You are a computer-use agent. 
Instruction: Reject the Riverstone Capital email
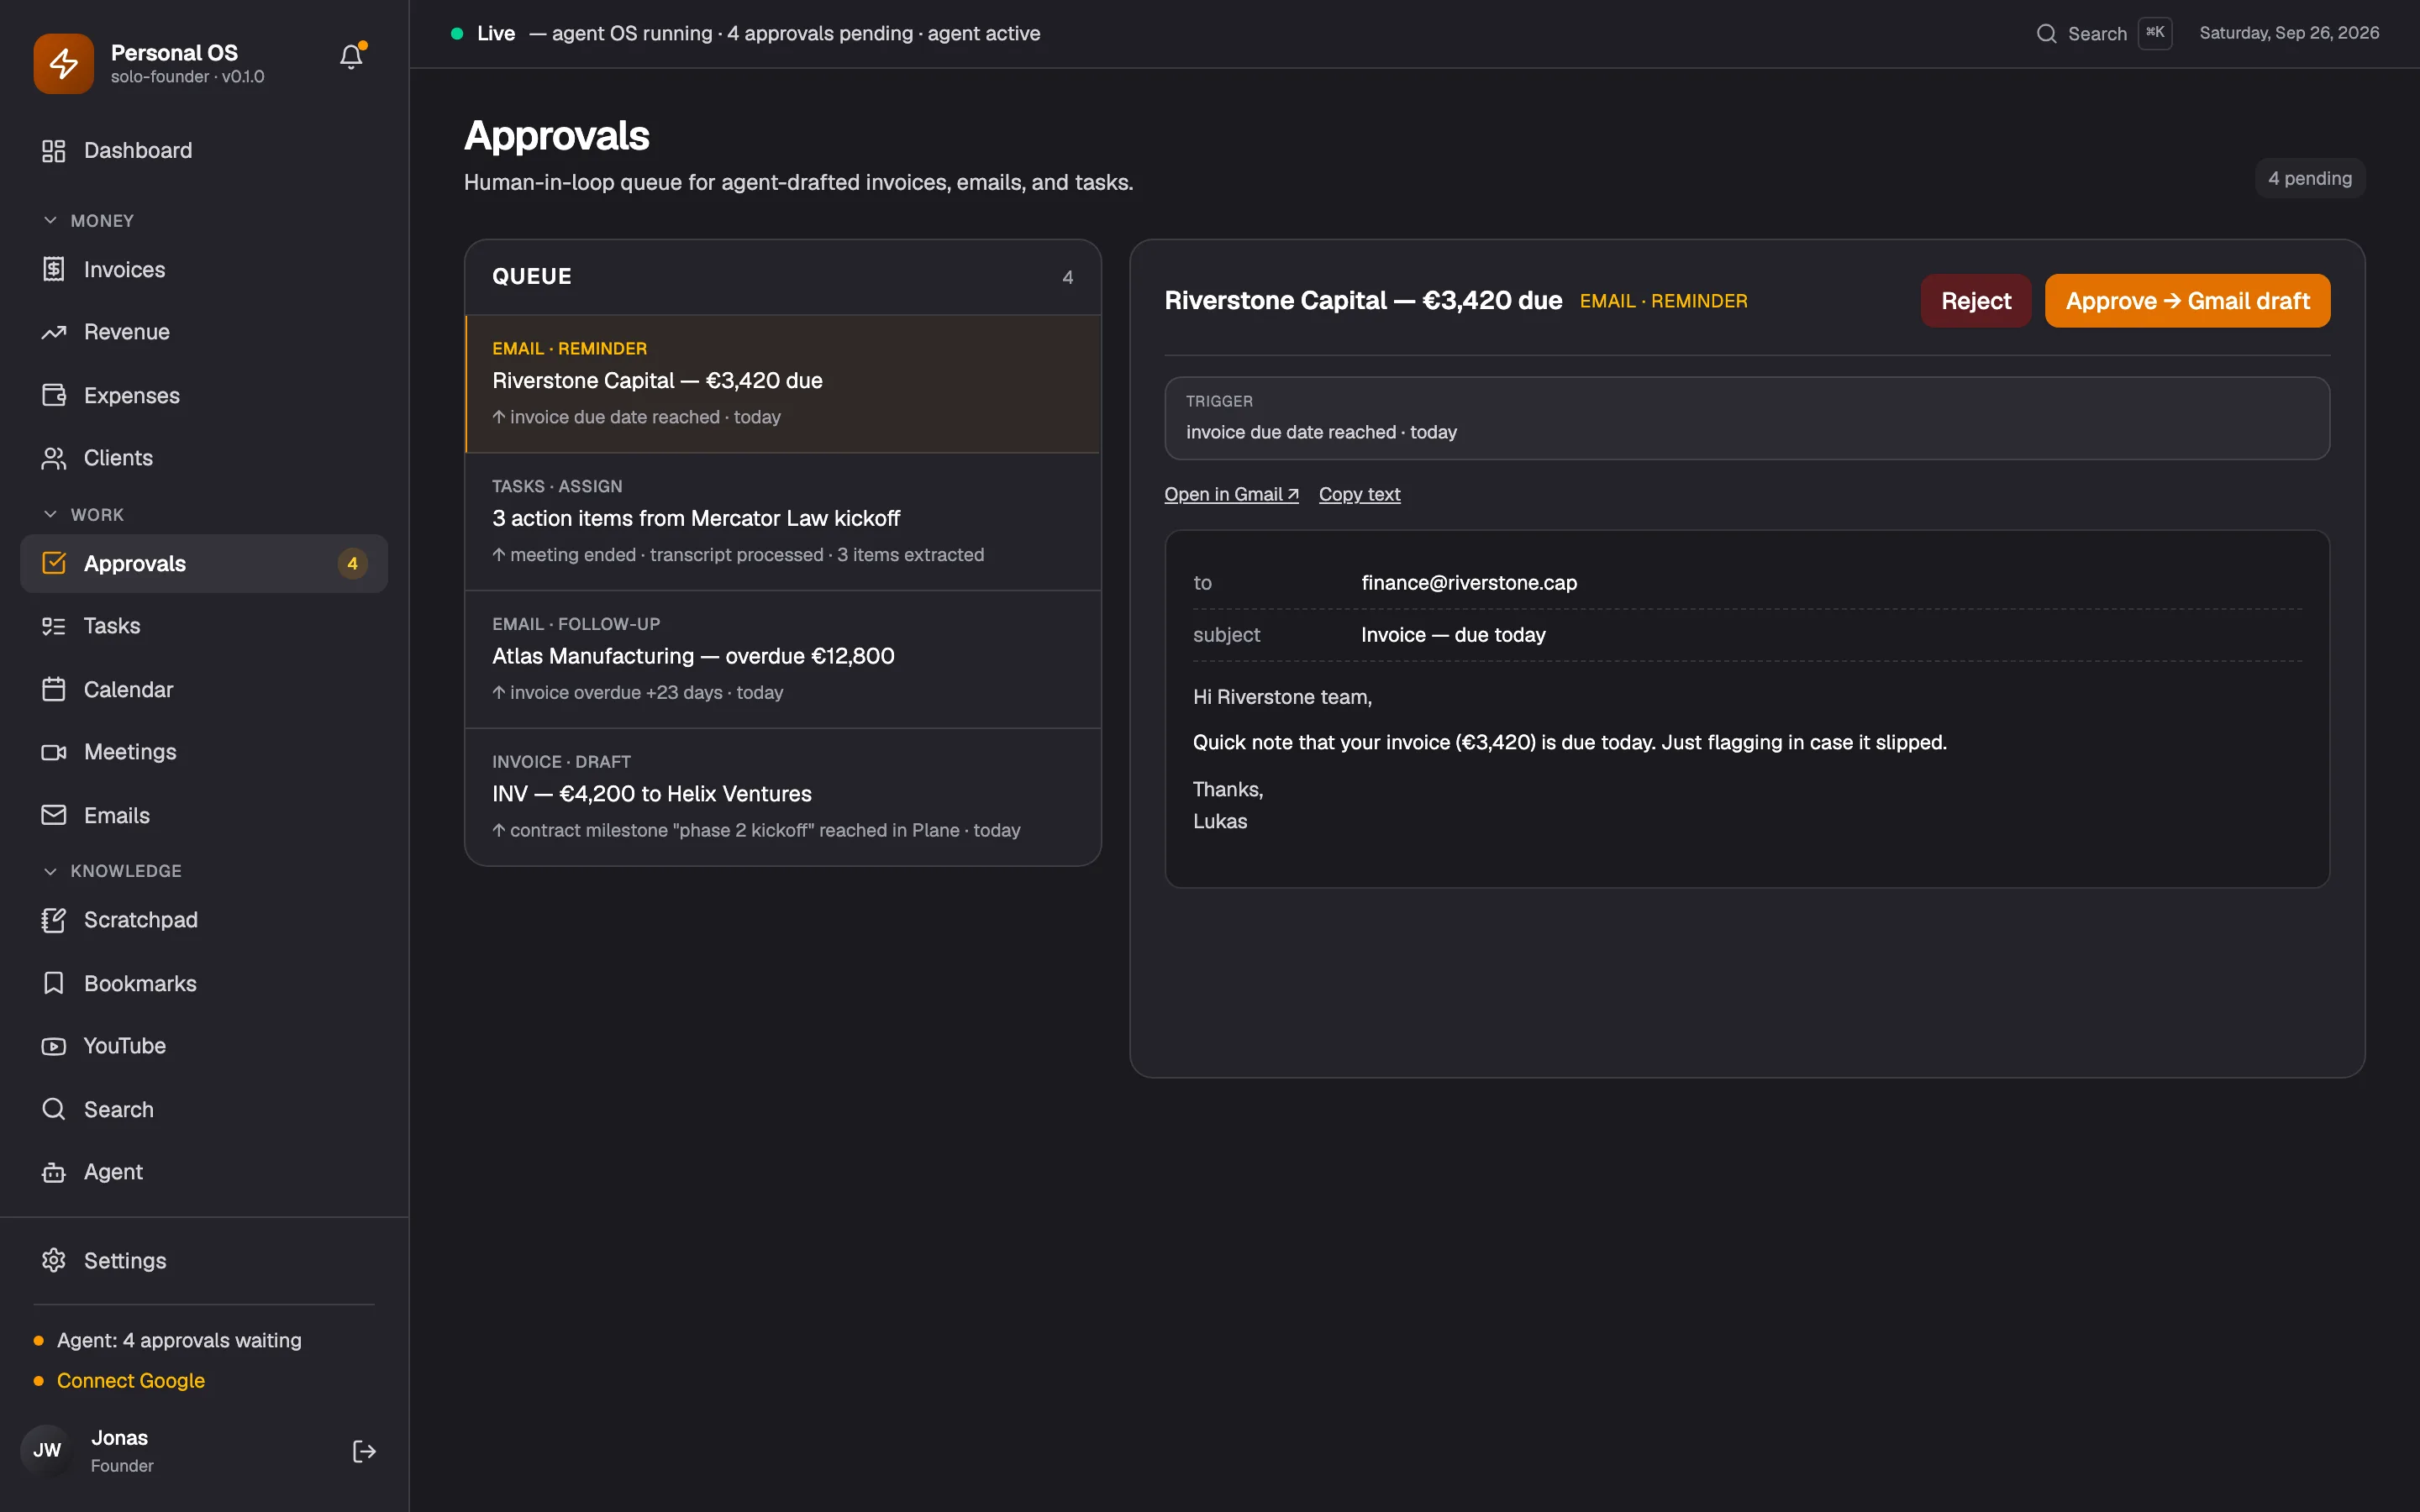1975,301
